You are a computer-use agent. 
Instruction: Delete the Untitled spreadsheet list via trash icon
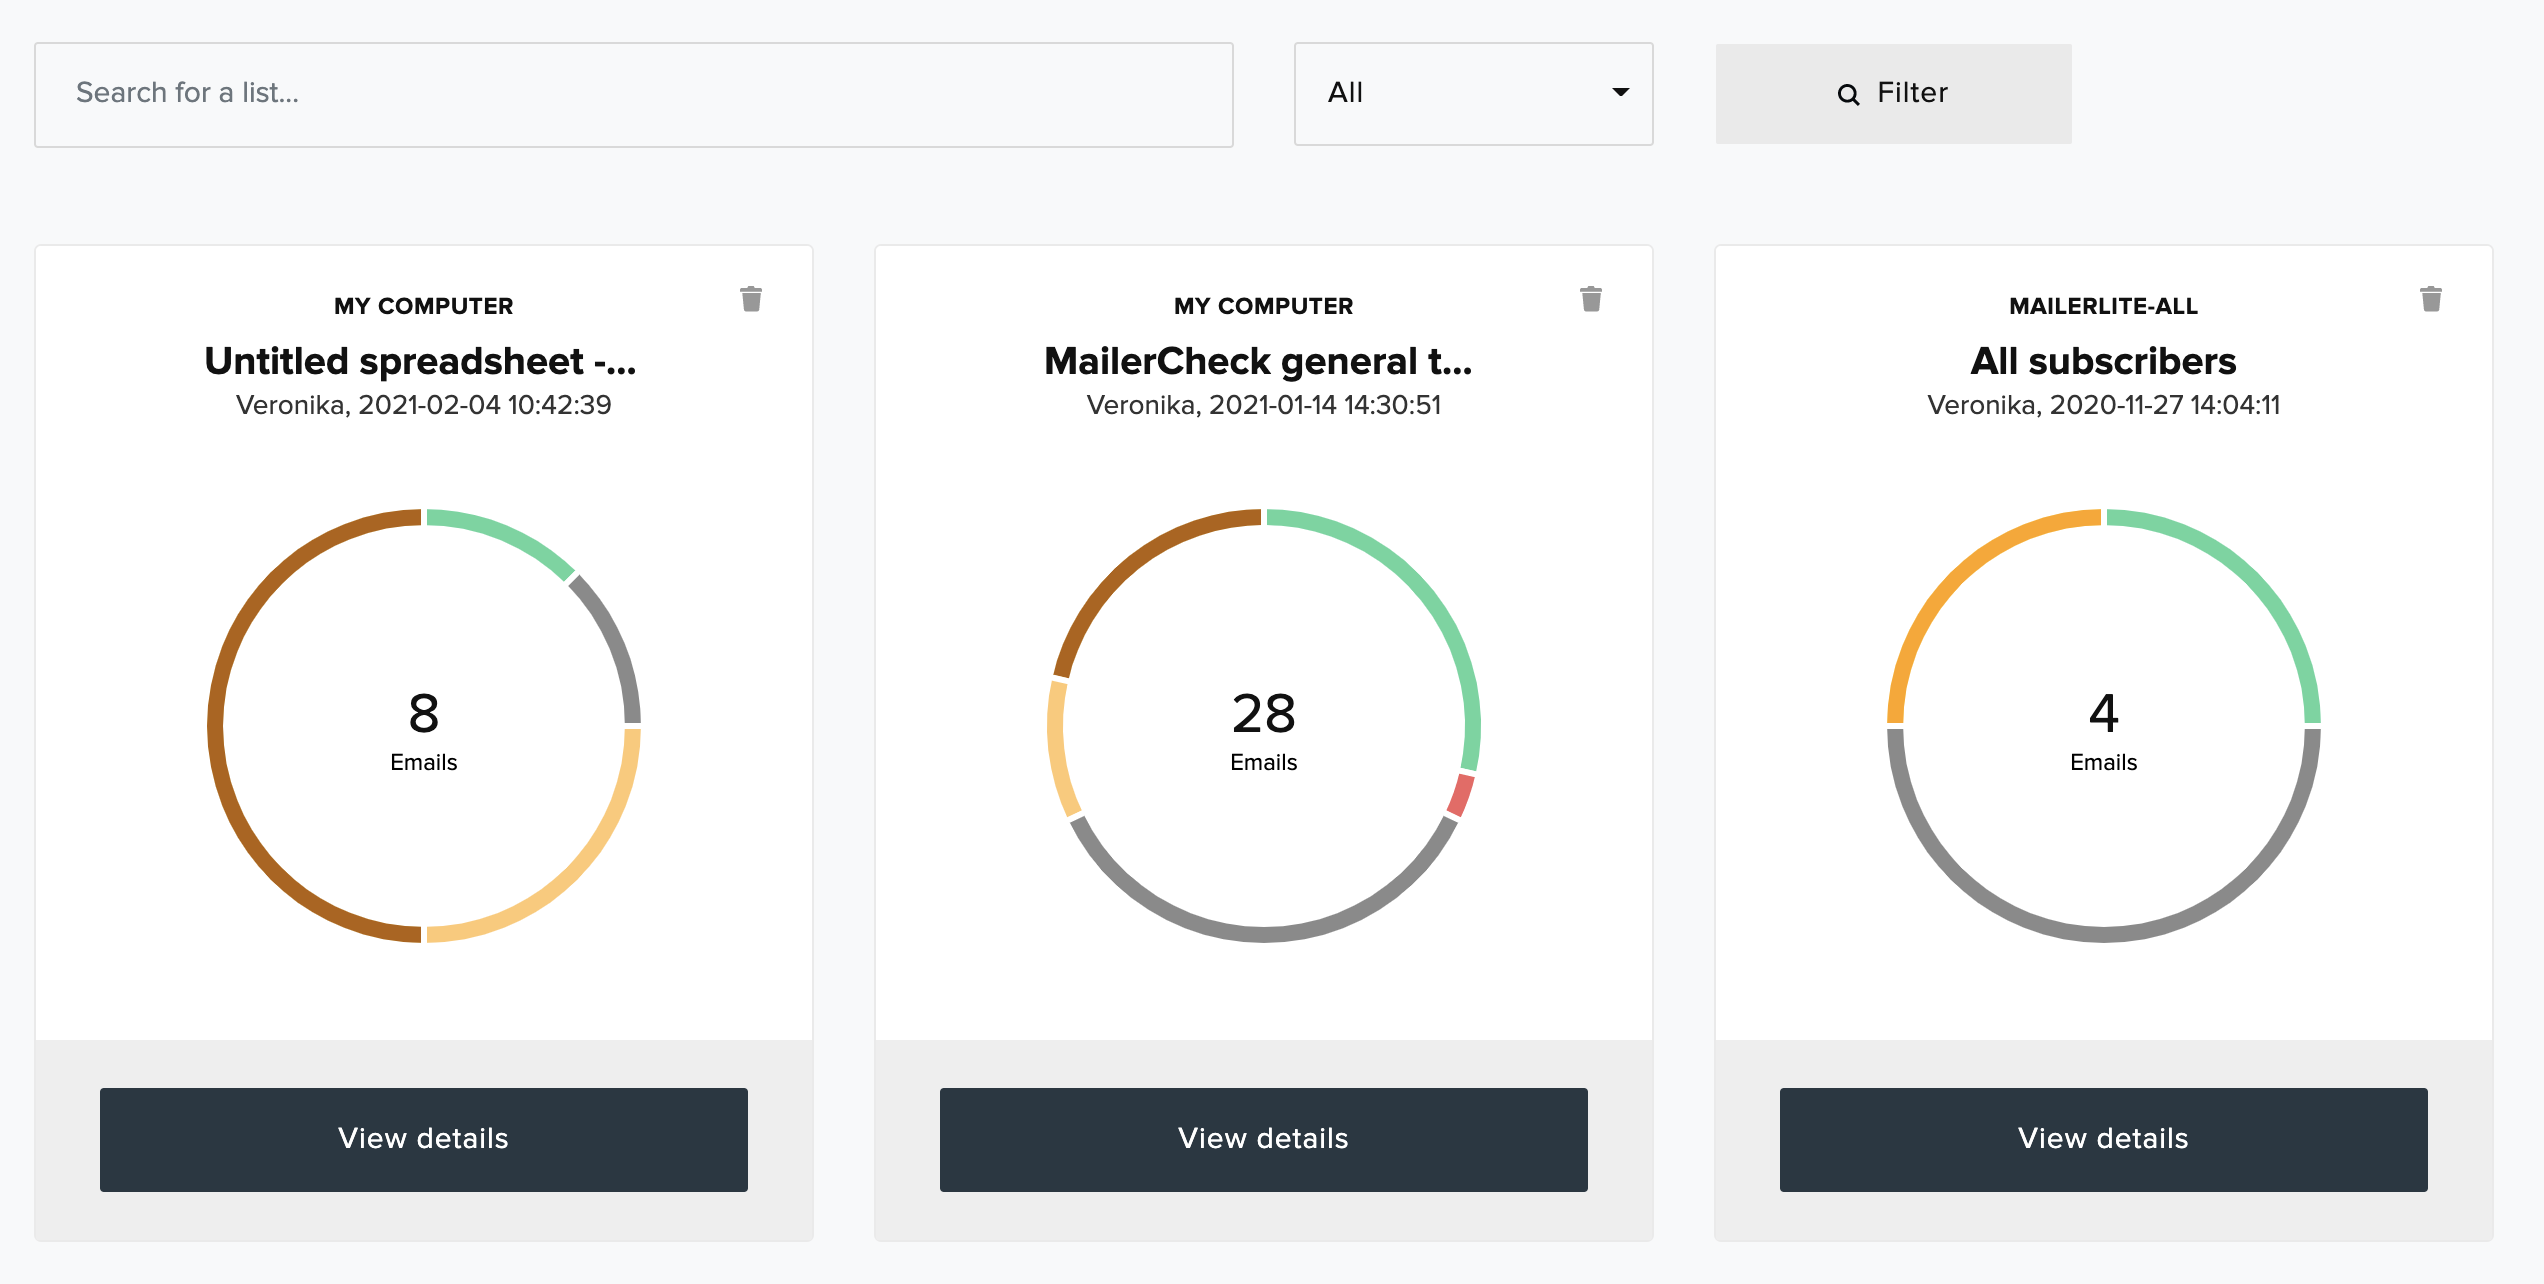pyautogui.click(x=751, y=299)
